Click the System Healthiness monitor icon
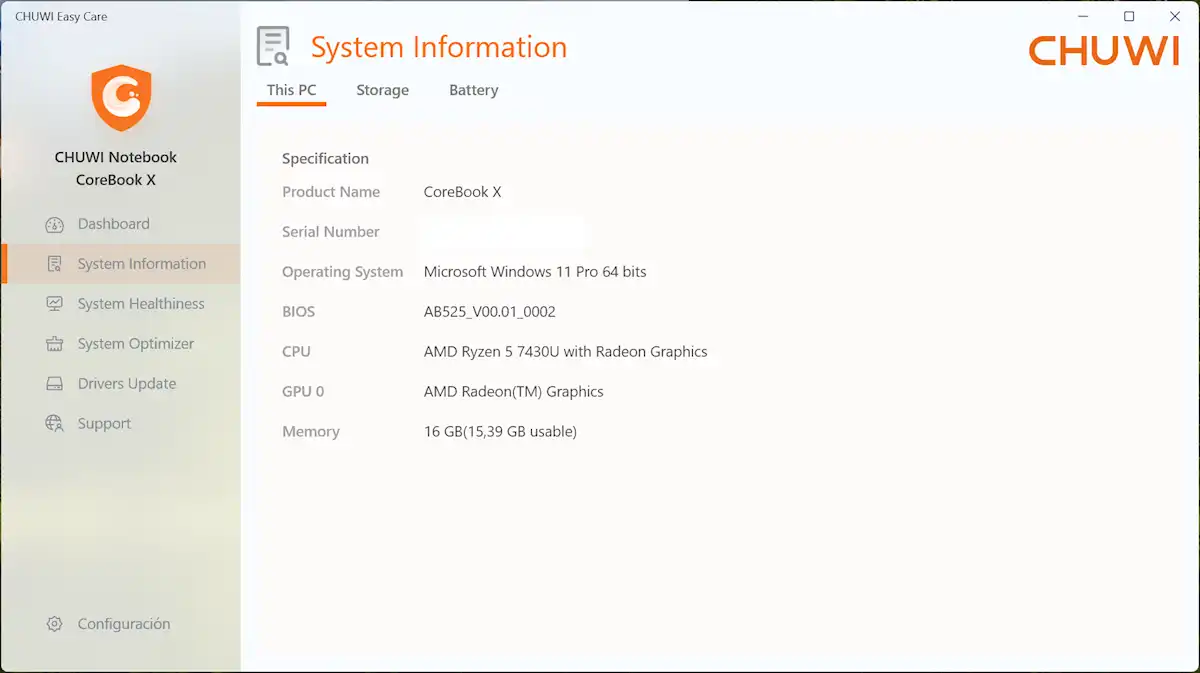 click(x=55, y=304)
